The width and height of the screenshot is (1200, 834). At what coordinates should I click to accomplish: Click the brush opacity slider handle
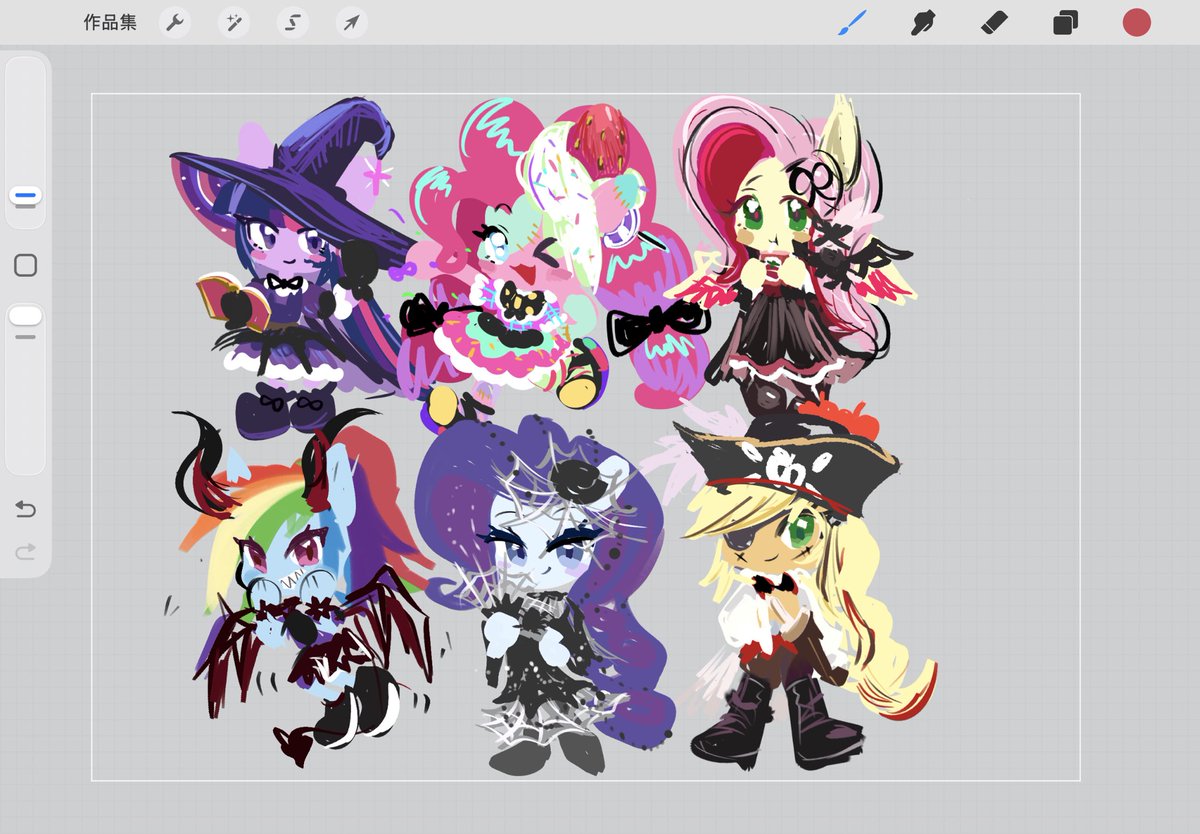pyautogui.click(x=25, y=316)
